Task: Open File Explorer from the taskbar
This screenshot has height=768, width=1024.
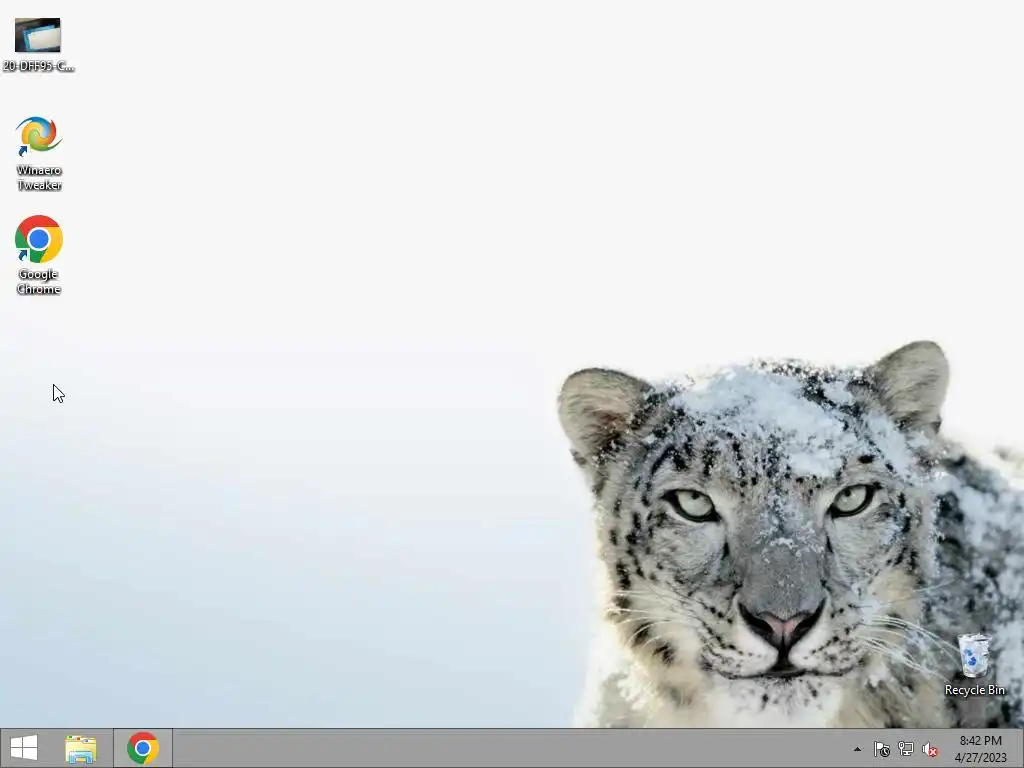Action: pos(81,749)
